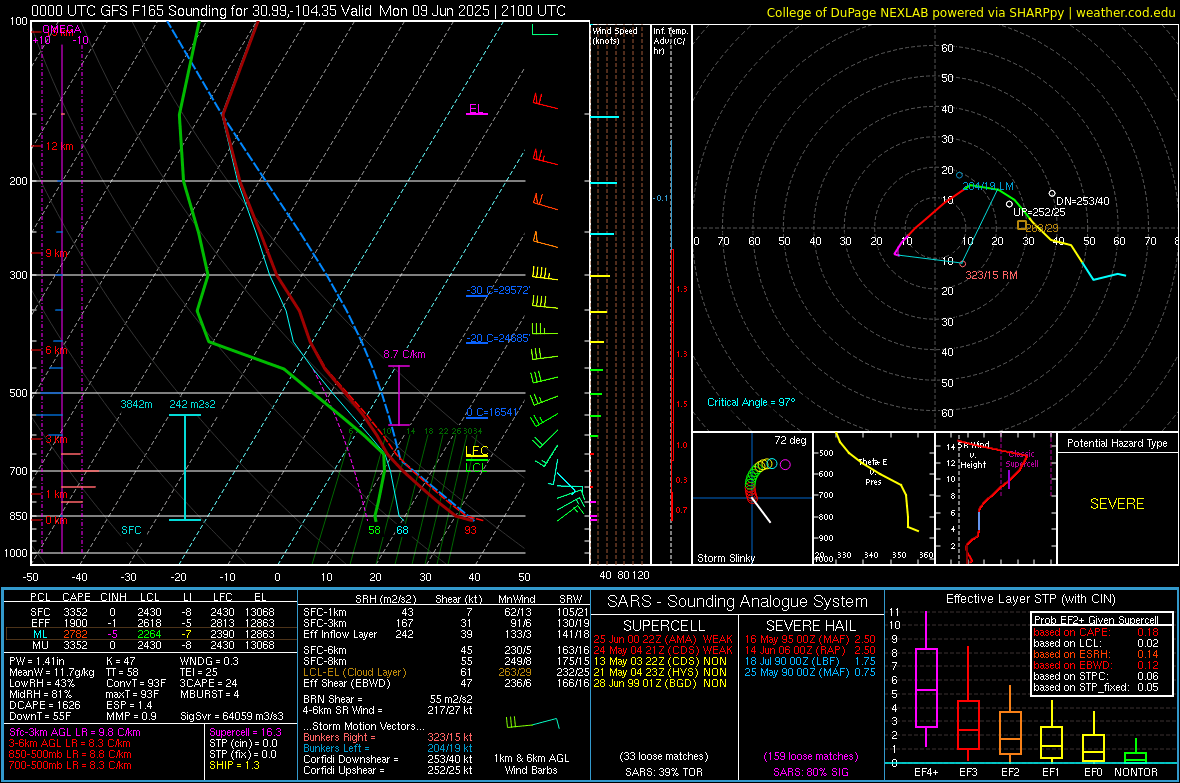The width and height of the screenshot is (1180, 783).
Task: Select 'Critical Angle = 97°' on the hodograph
Action: click(751, 402)
